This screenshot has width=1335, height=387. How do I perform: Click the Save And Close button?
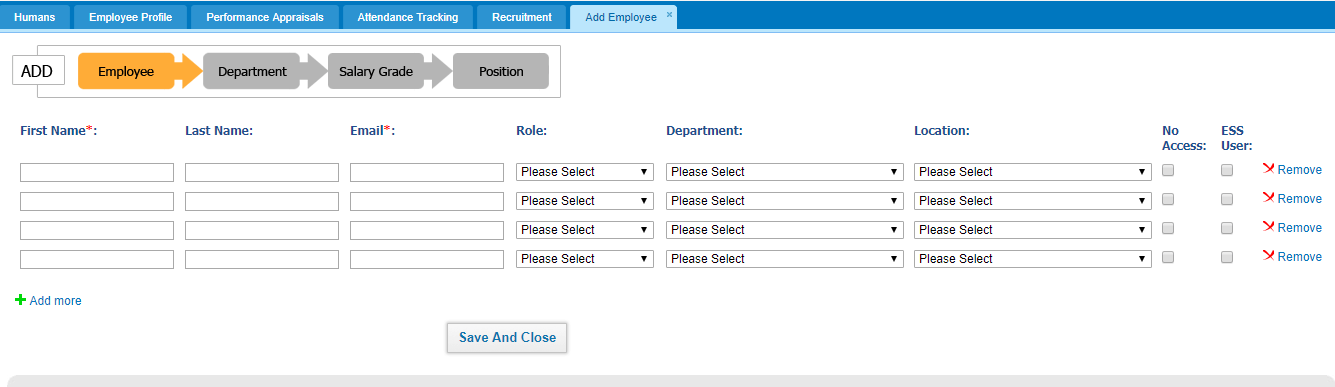(x=507, y=338)
